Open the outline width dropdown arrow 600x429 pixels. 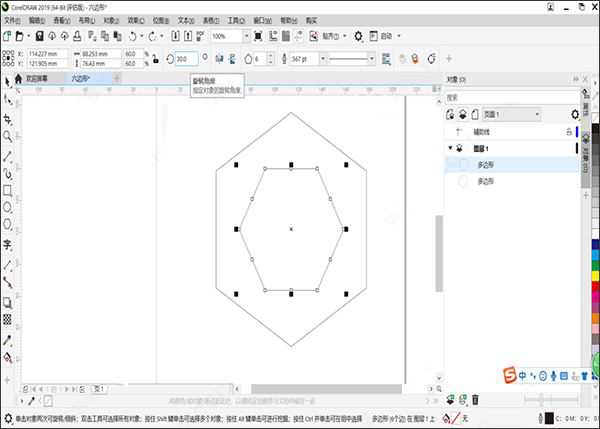pos(323,59)
